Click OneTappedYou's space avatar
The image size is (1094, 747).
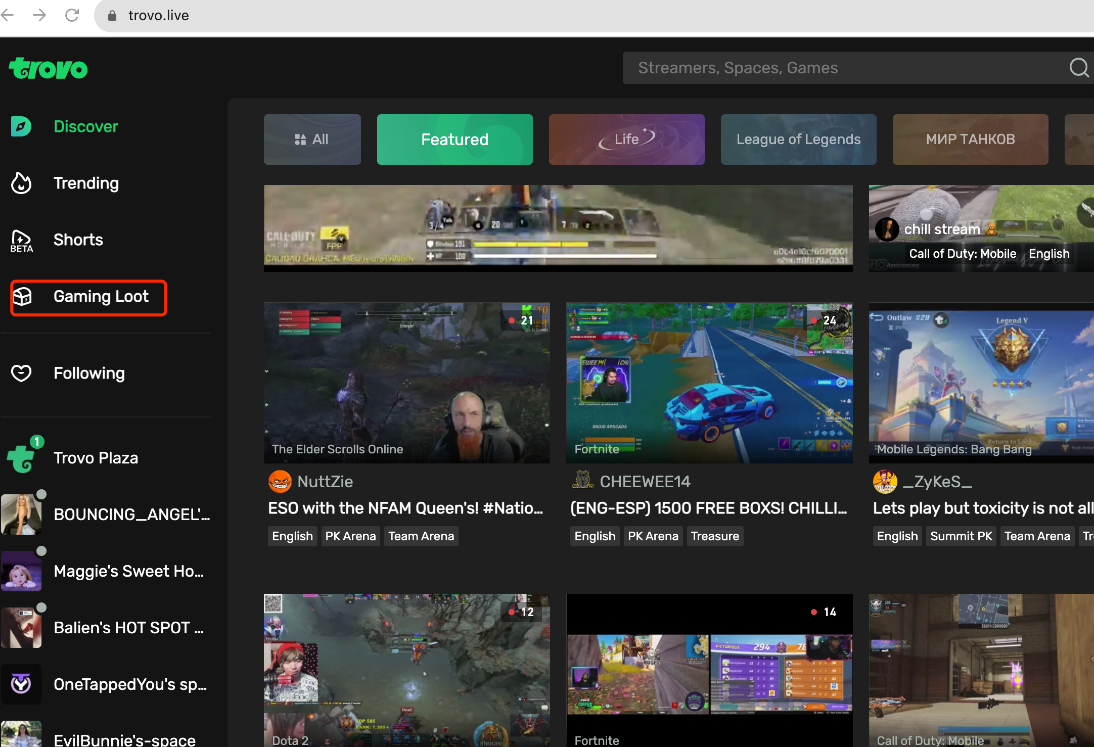coord(21,685)
